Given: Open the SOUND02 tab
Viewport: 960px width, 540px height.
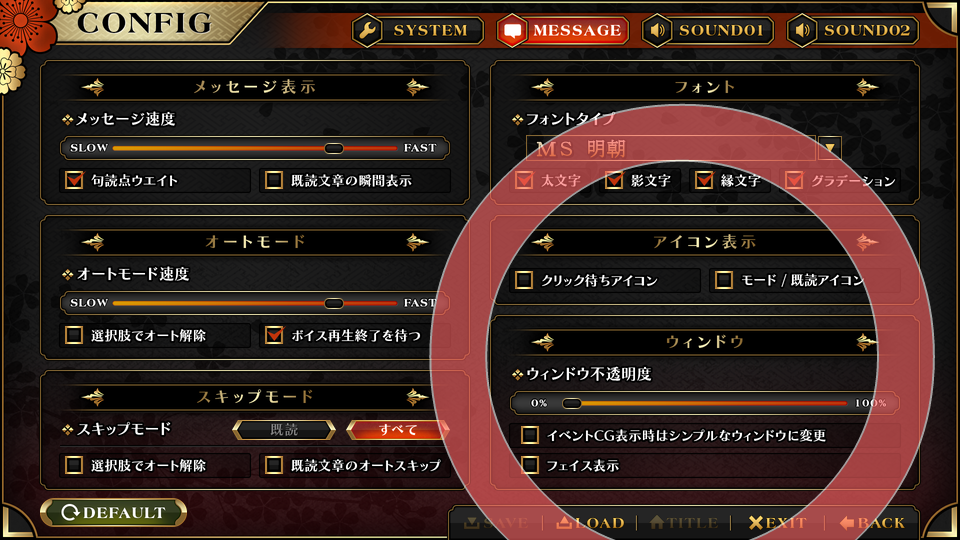Looking at the screenshot, I should pos(853,30).
